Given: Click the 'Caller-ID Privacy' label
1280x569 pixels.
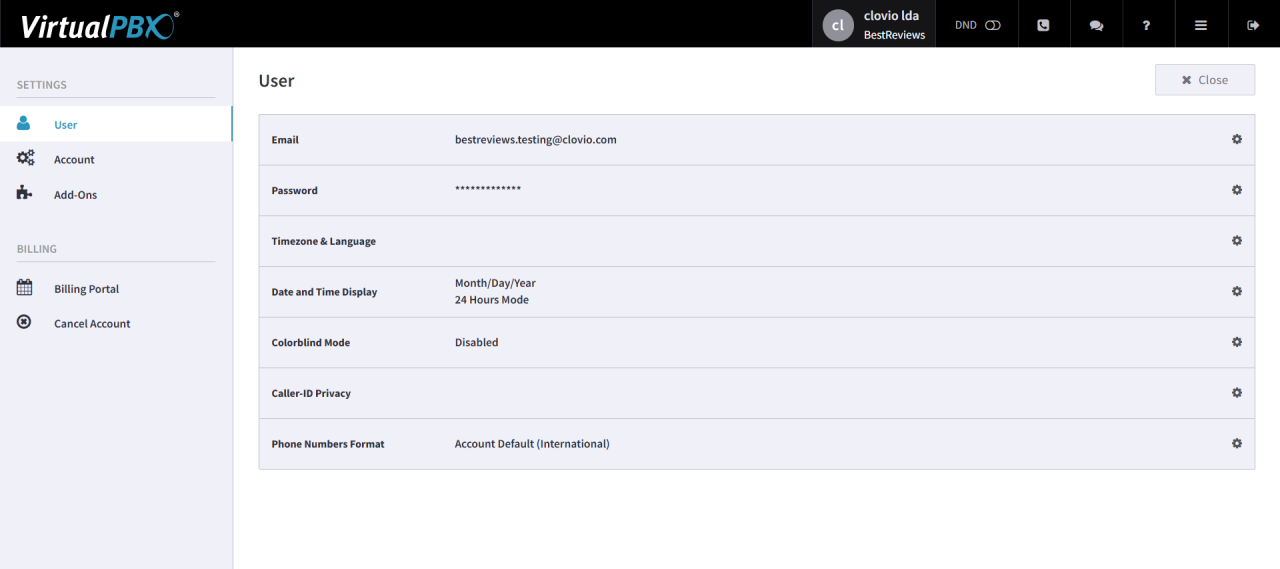Looking at the screenshot, I should coord(311,393).
